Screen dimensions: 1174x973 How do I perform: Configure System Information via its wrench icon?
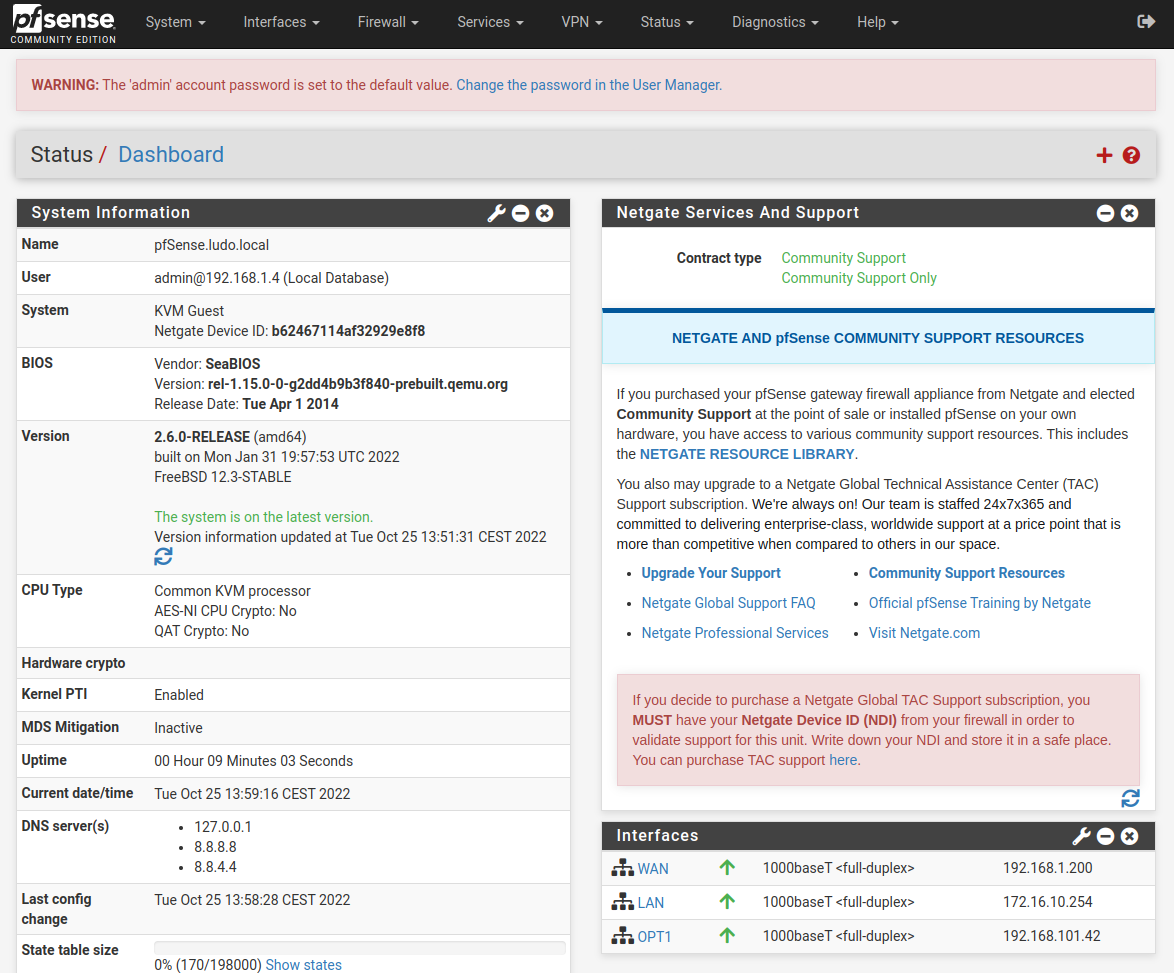pyautogui.click(x=496, y=213)
